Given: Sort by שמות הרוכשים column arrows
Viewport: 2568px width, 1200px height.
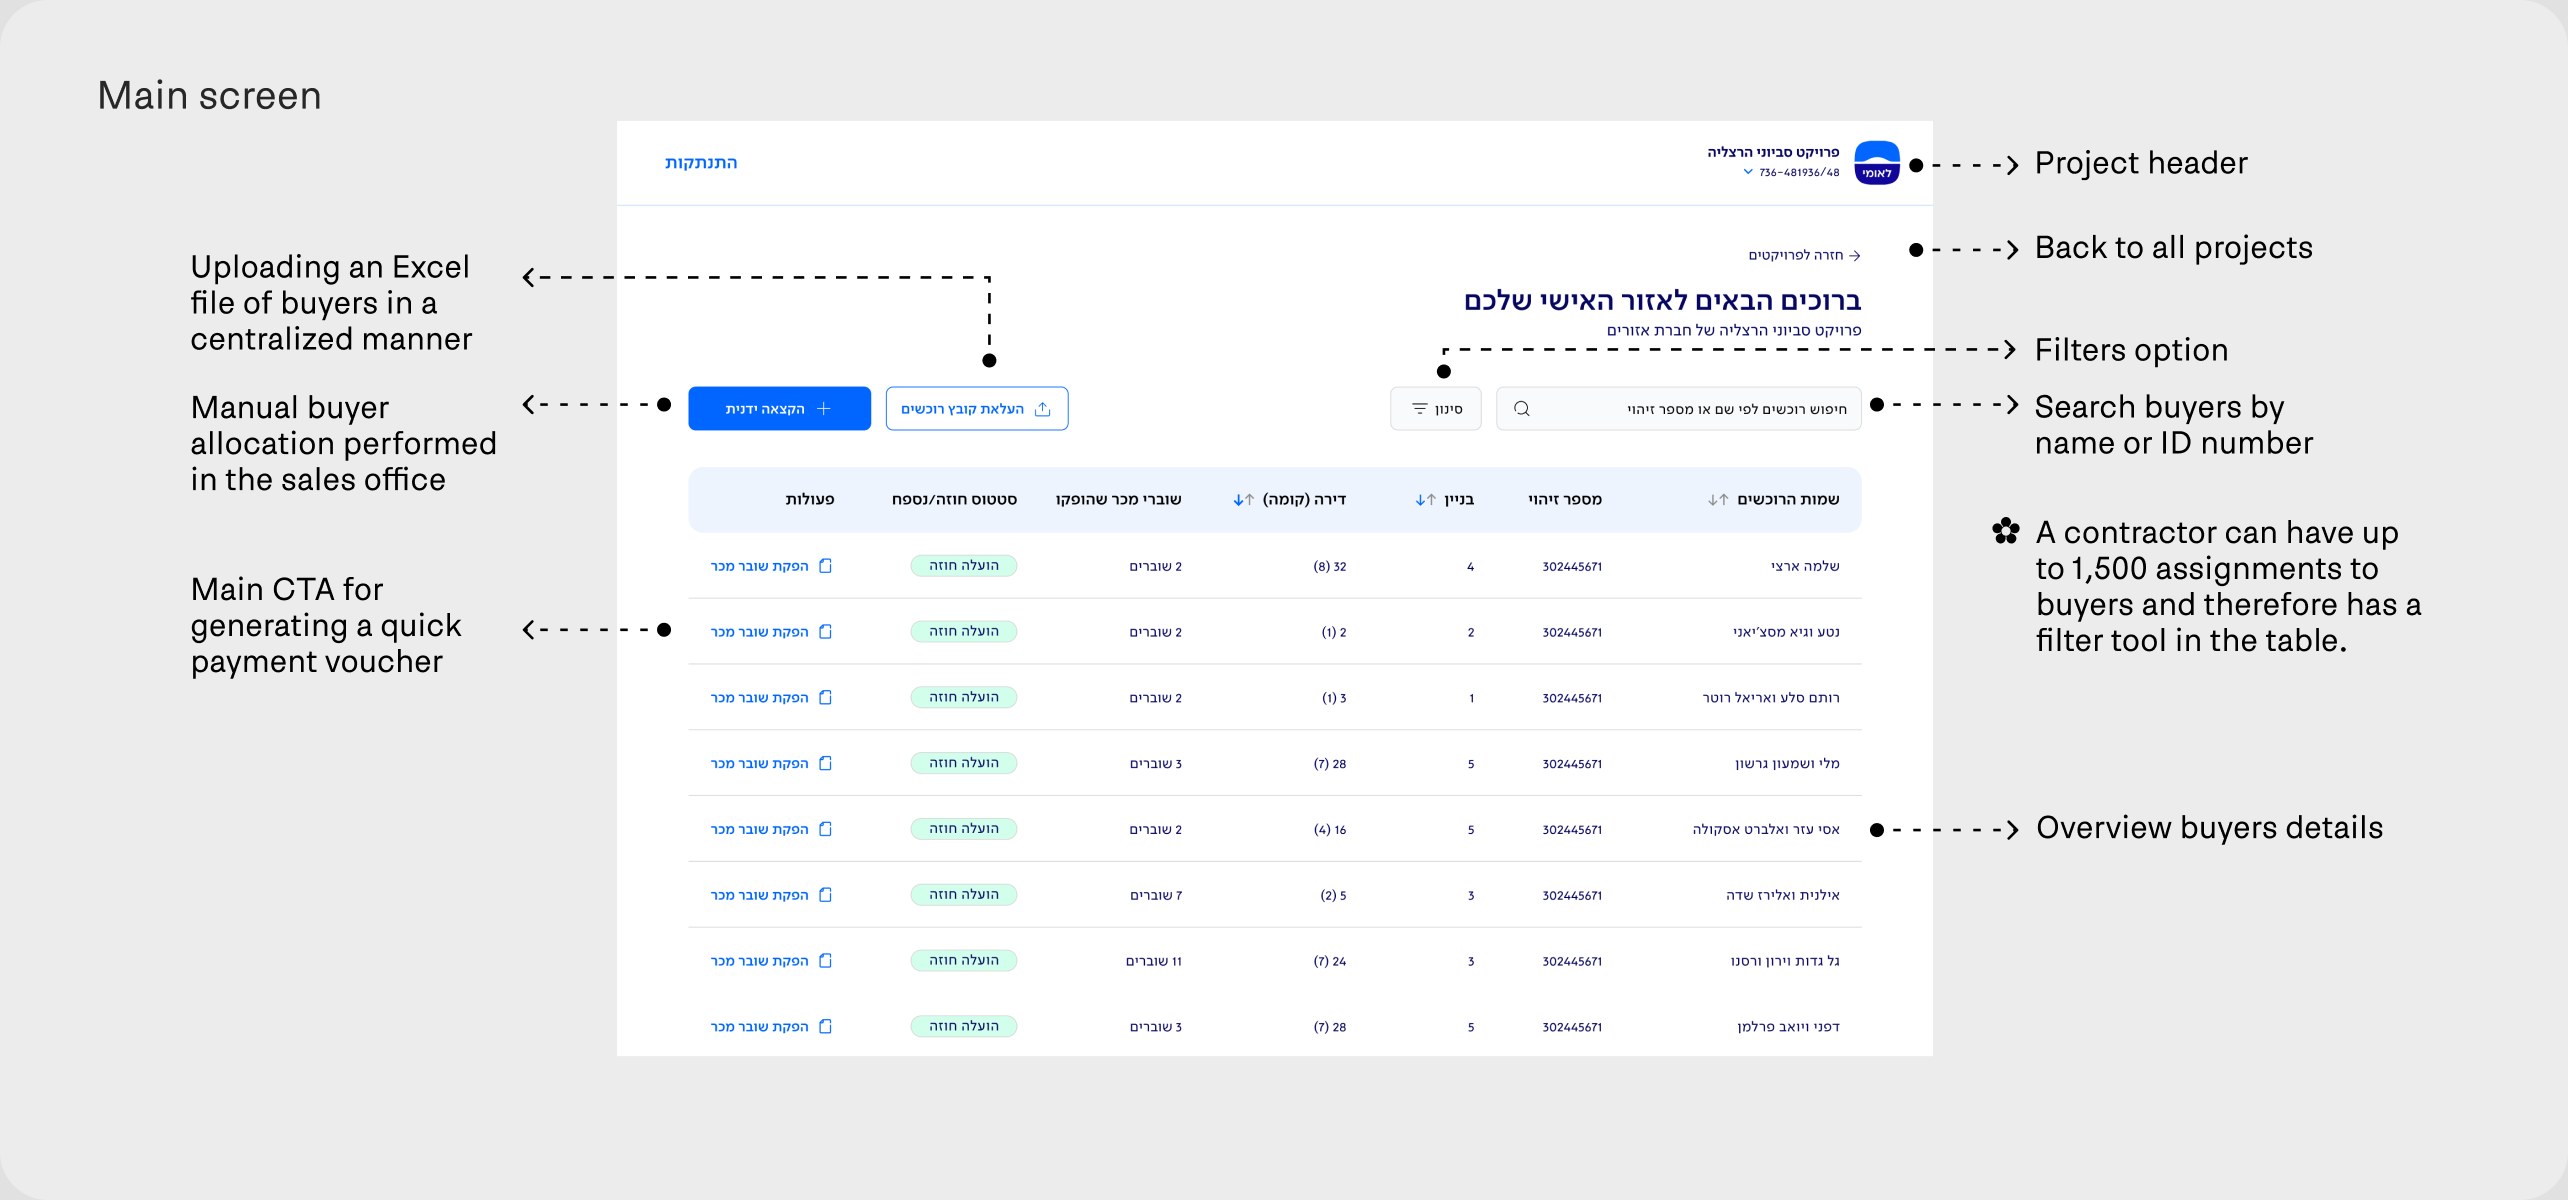Looking at the screenshot, I should pos(1718,500).
